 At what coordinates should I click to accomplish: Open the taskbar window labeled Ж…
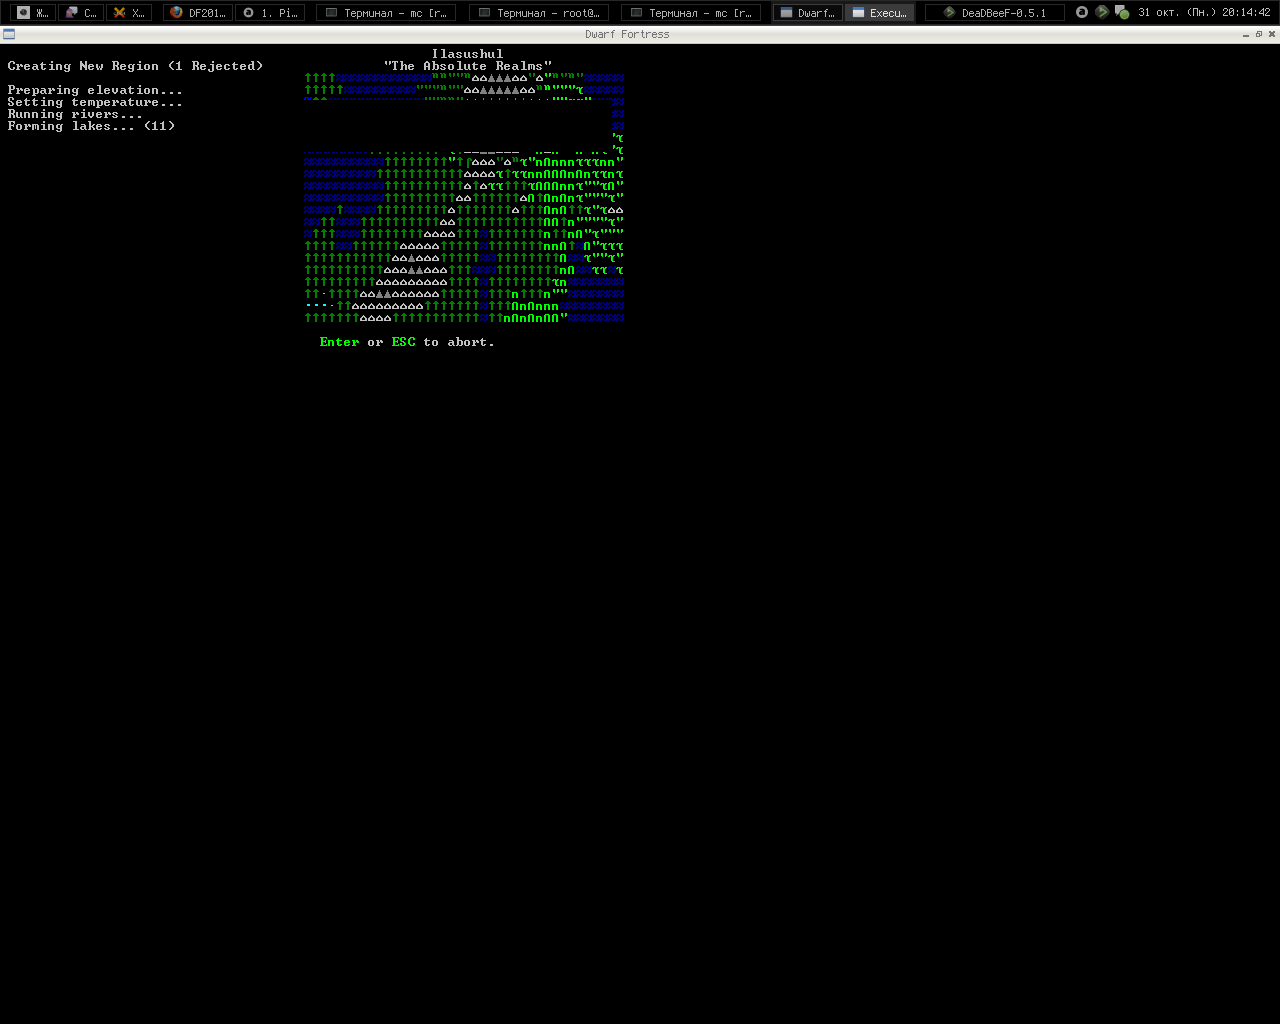33,13
